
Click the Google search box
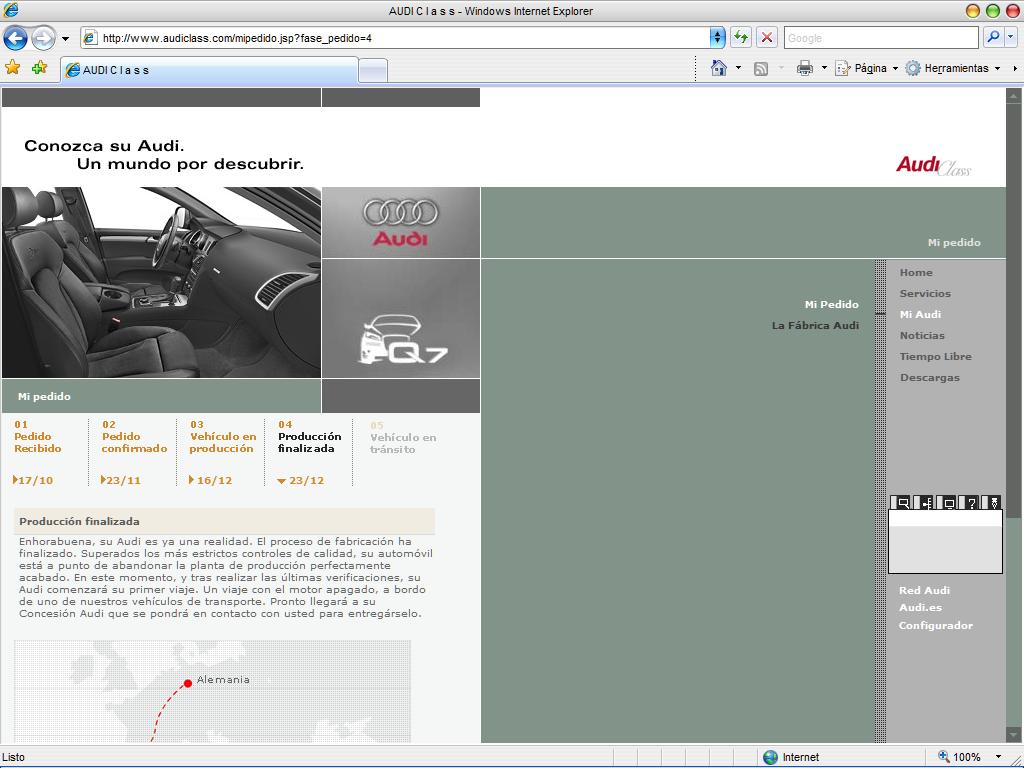(881, 38)
